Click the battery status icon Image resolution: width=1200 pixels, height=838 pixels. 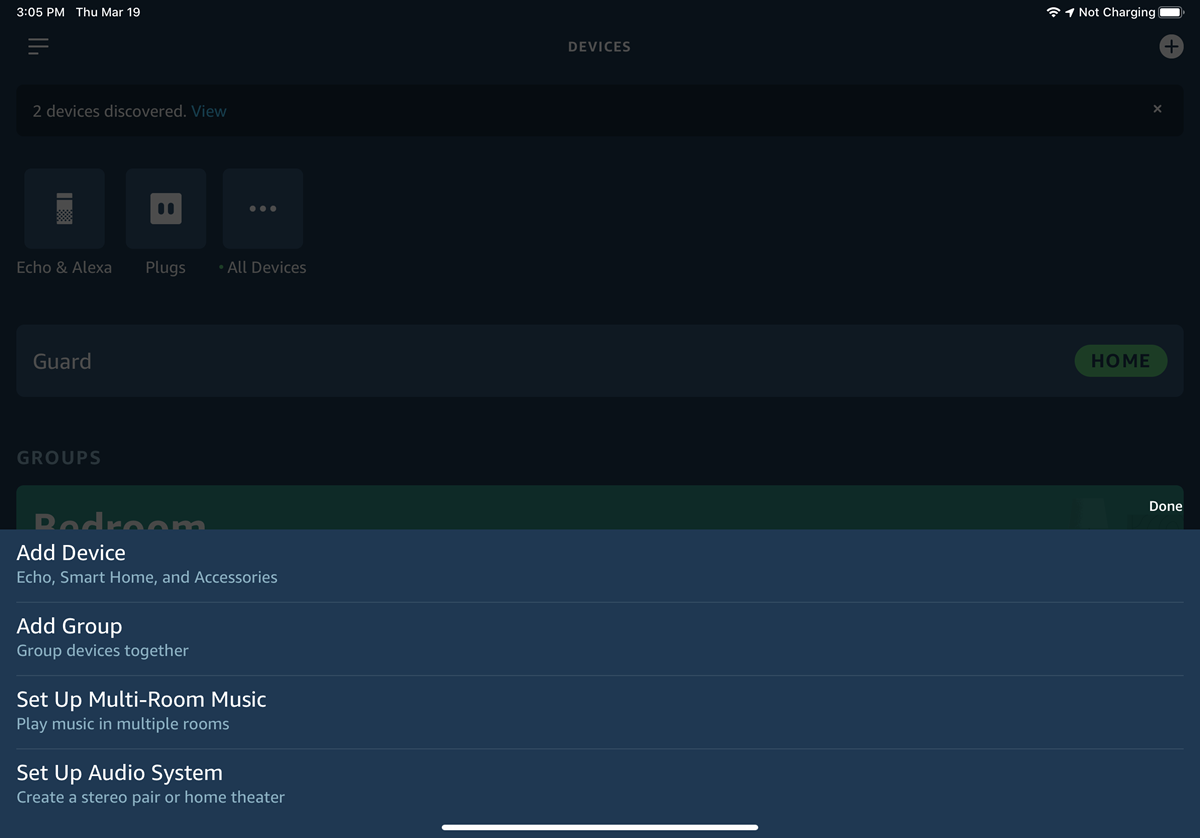1171,12
